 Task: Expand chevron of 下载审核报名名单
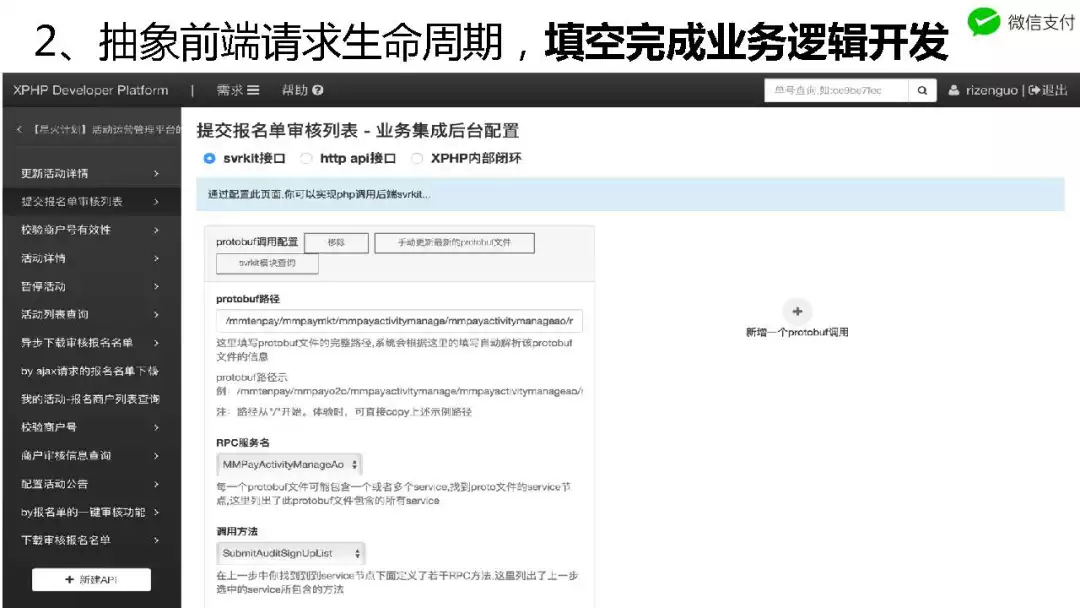pyautogui.click(x=156, y=541)
